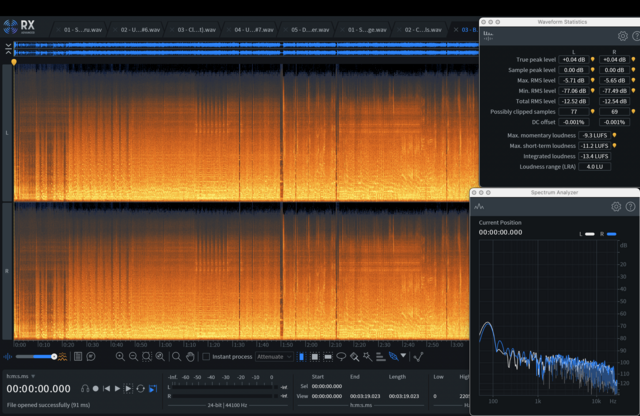Click the View Length time field
Screen dimensions: 640x416
click(x=404, y=396)
